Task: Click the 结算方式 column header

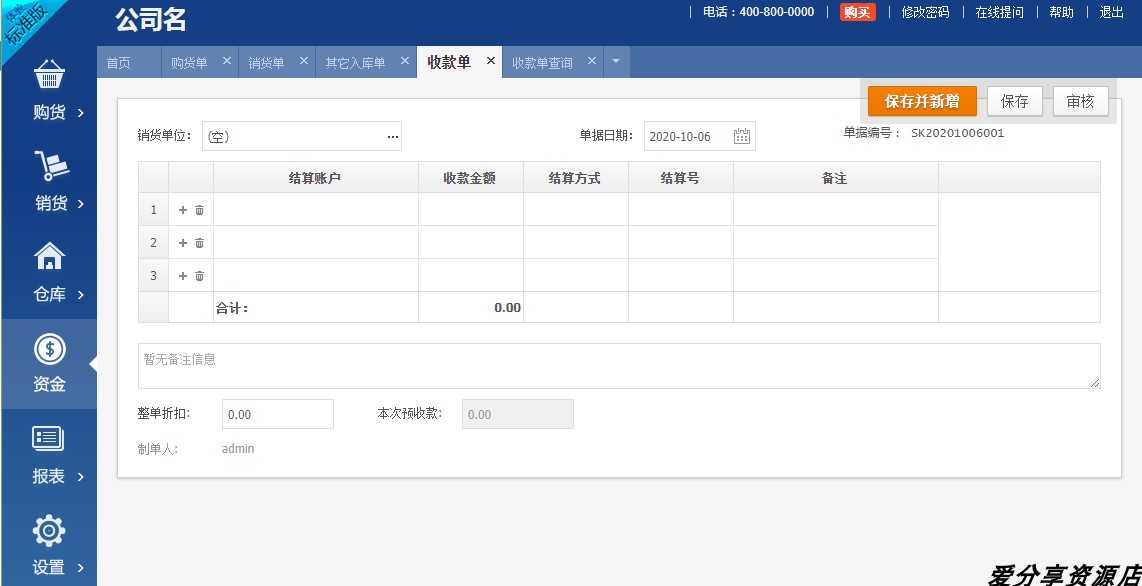Action: coord(575,178)
